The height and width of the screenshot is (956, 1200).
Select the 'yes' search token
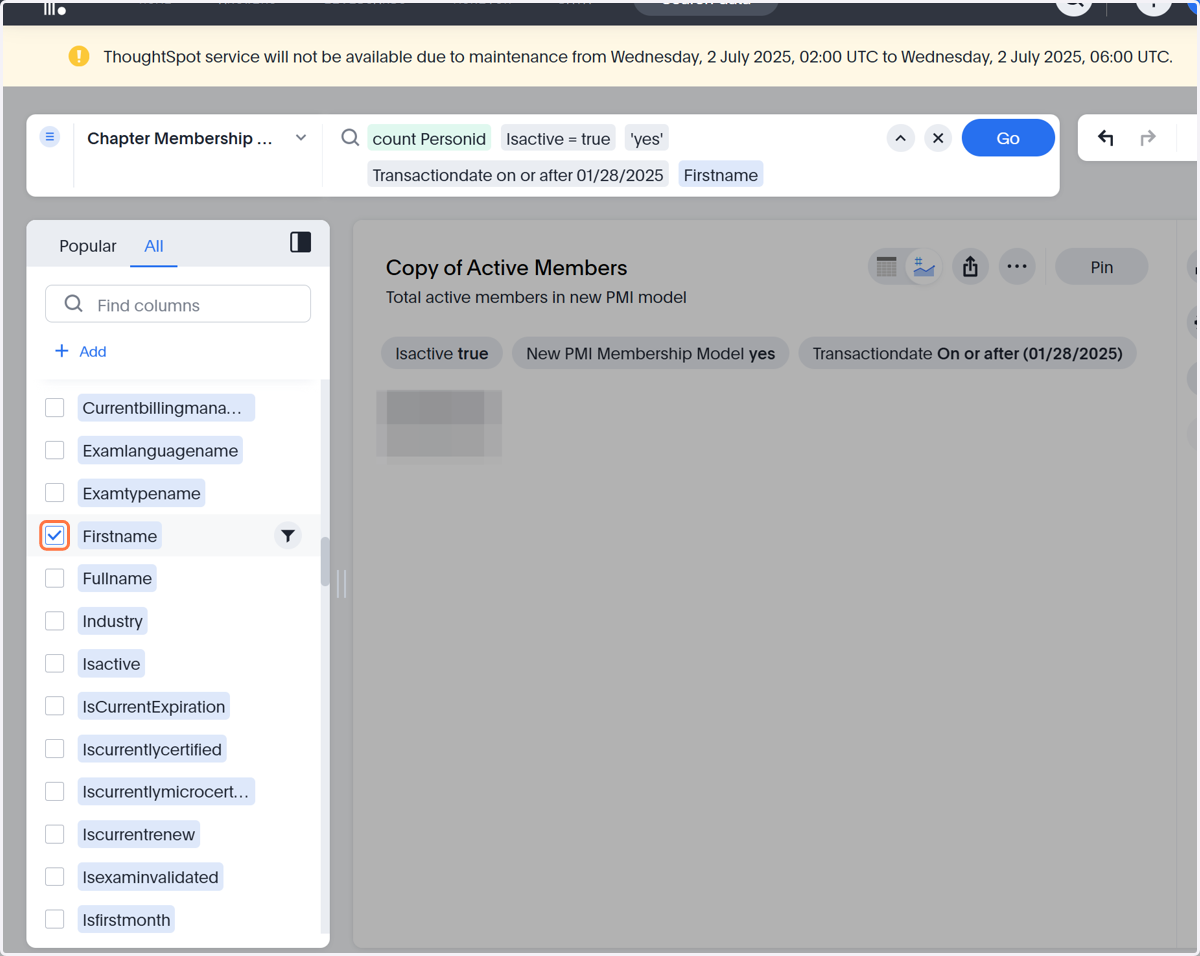(x=647, y=139)
